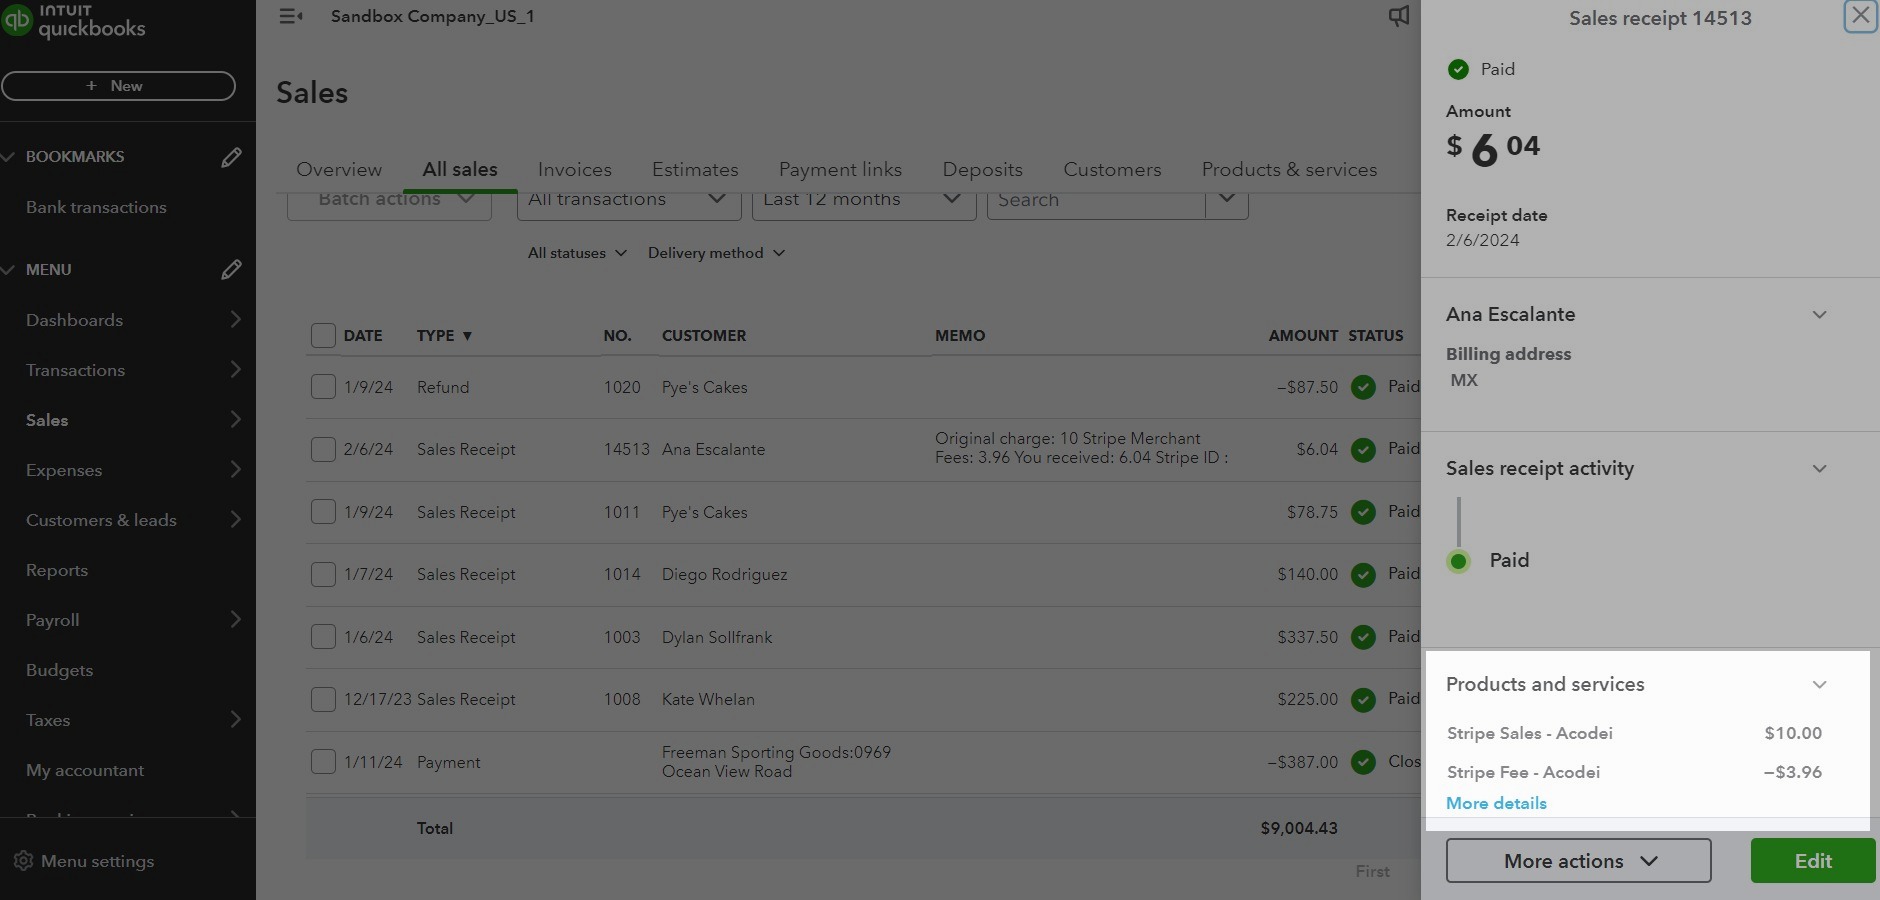The width and height of the screenshot is (1880, 900).
Task: Open Menu settings gear
Action: point(24,860)
